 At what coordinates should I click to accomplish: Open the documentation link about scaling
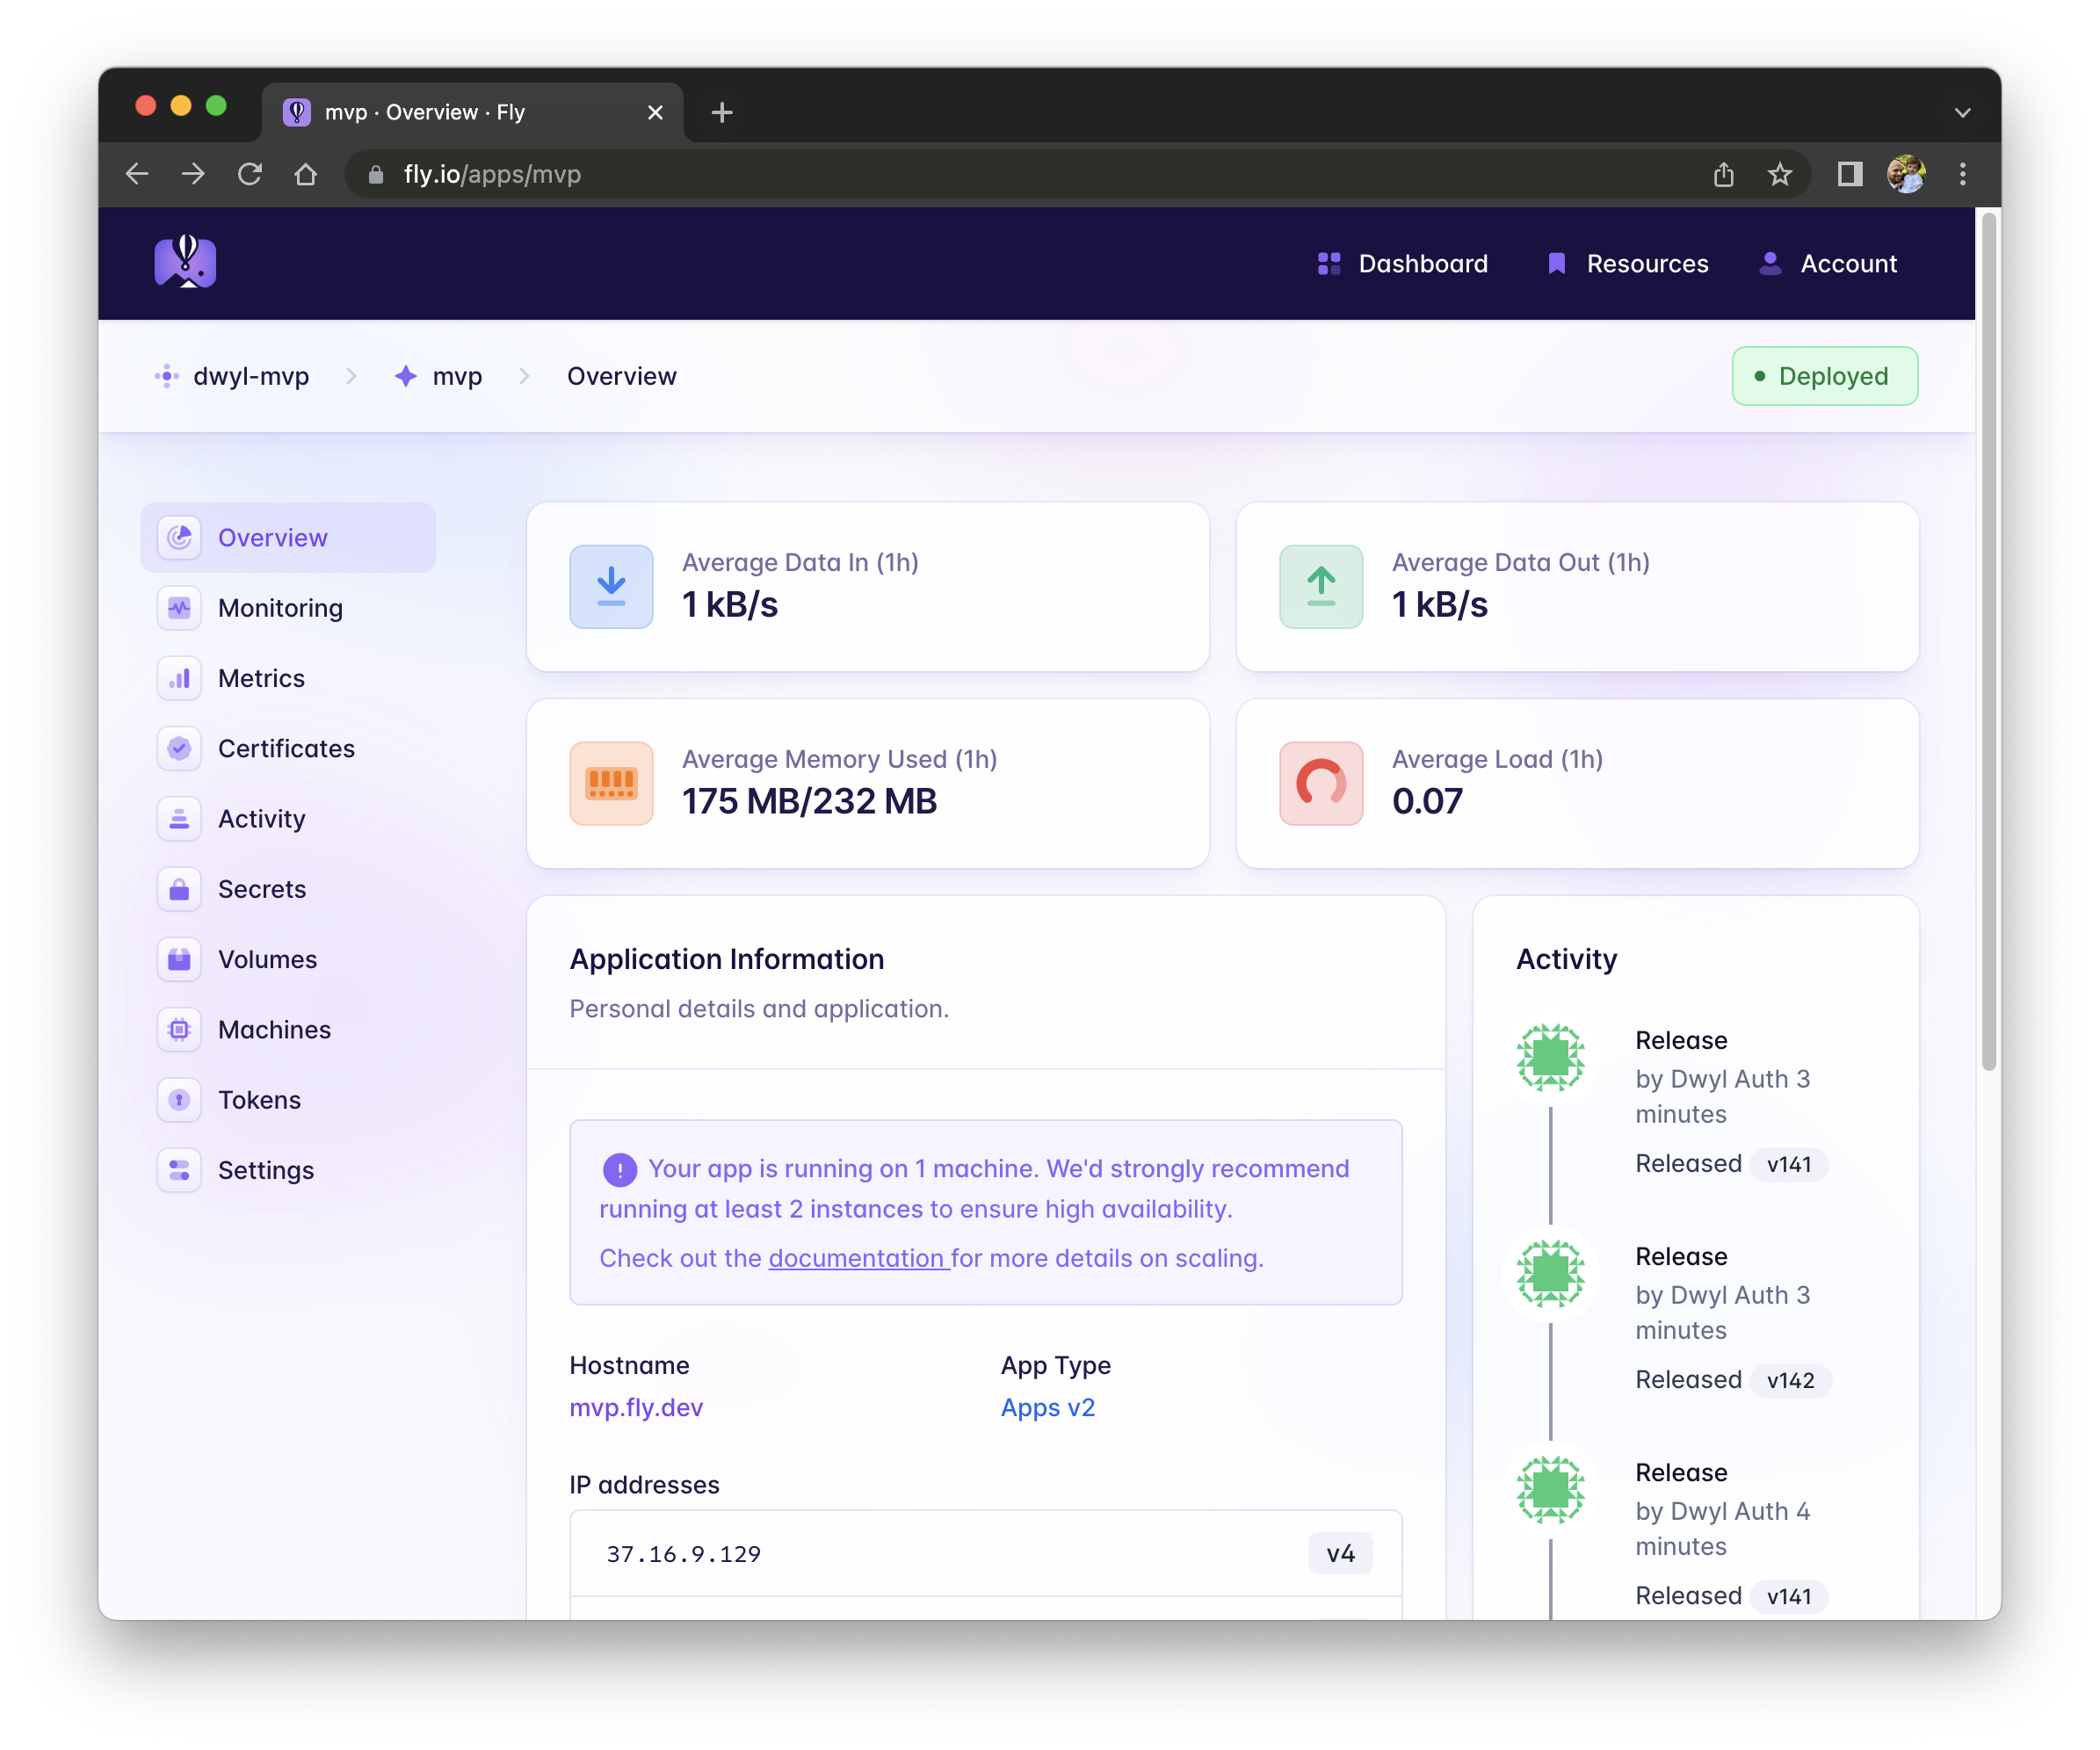pyautogui.click(x=857, y=1258)
